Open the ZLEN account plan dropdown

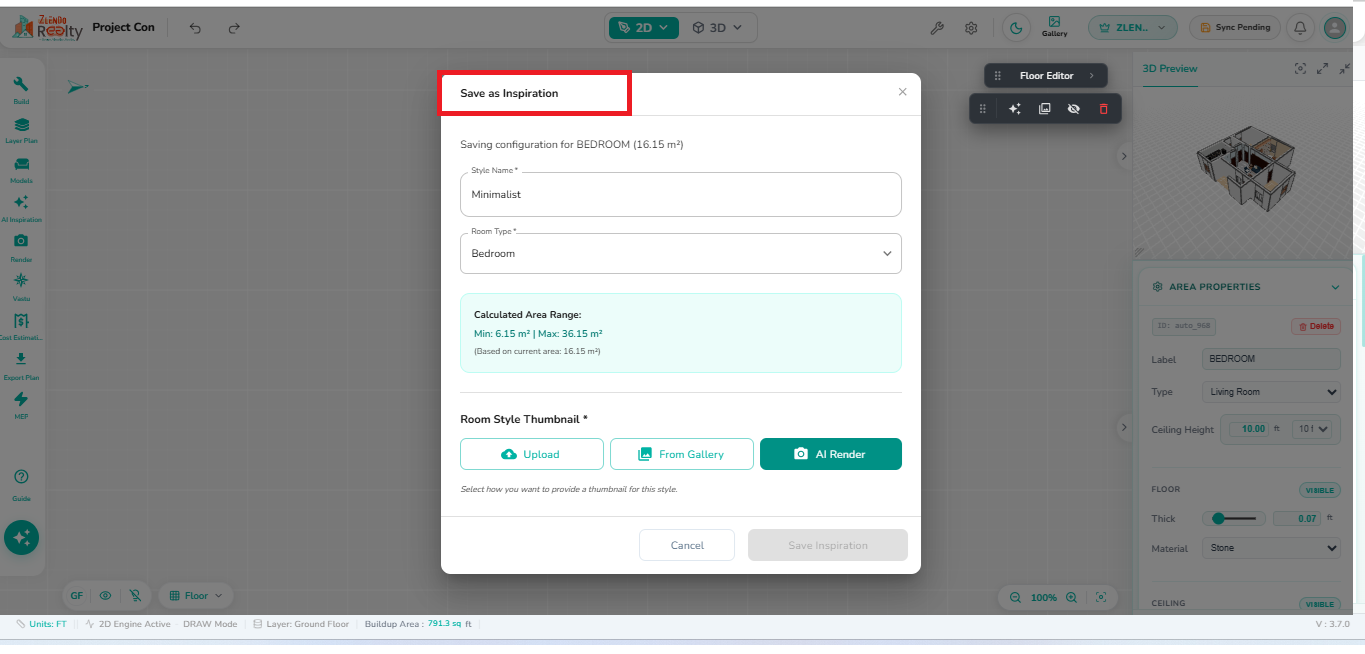click(1134, 28)
